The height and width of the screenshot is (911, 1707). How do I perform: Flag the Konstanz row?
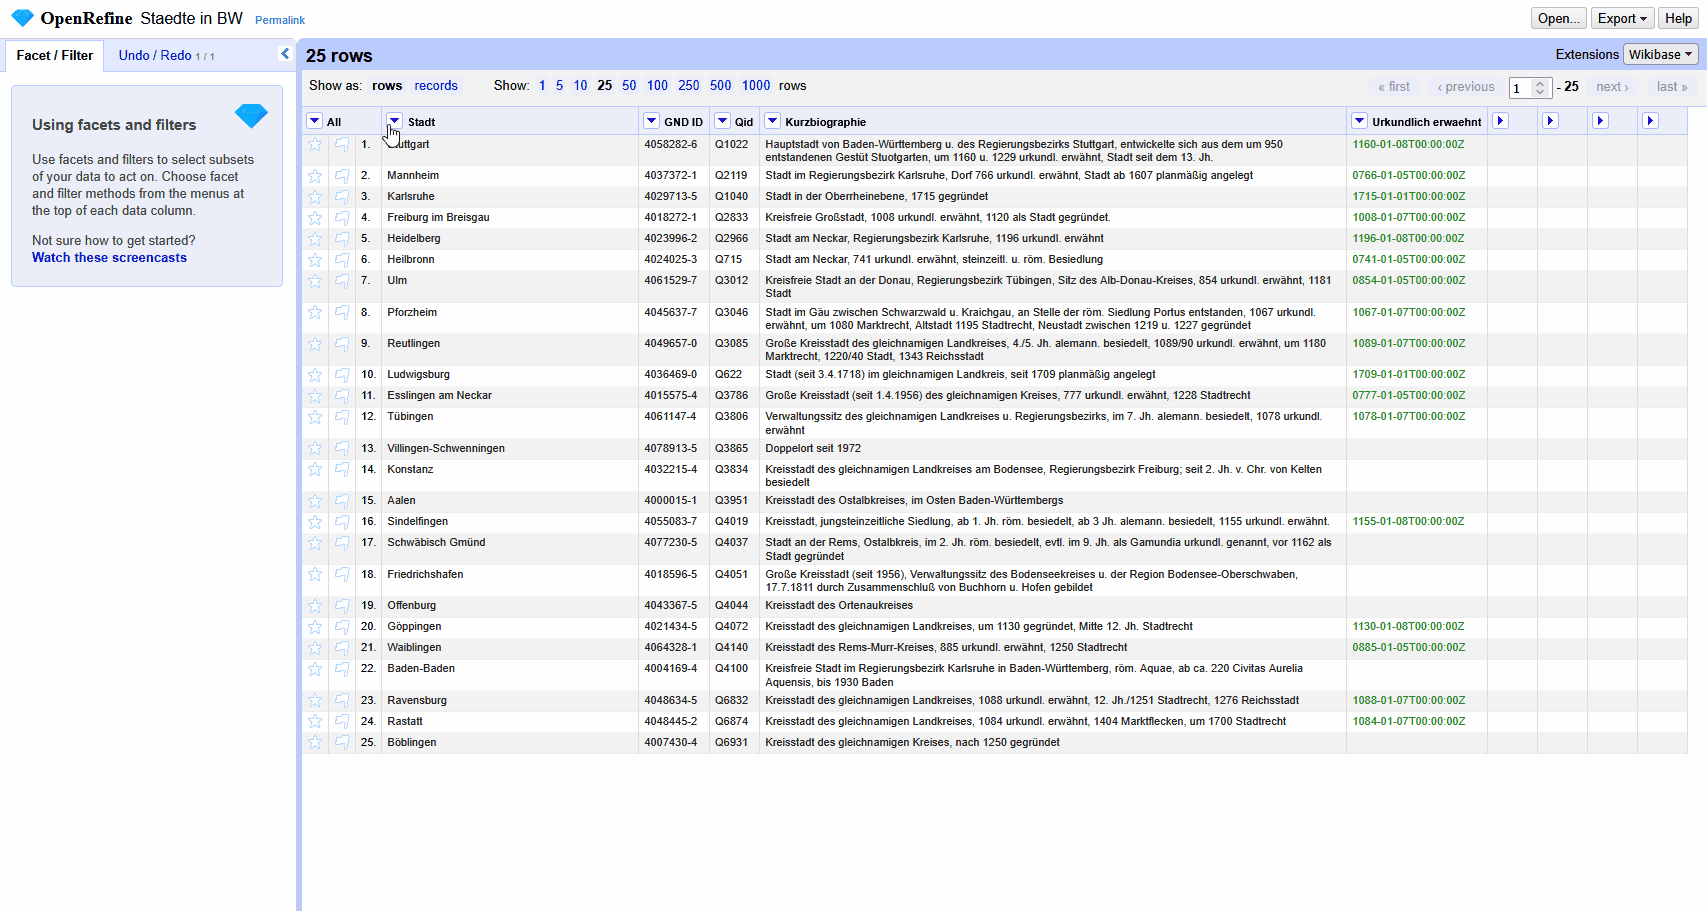pos(340,469)
